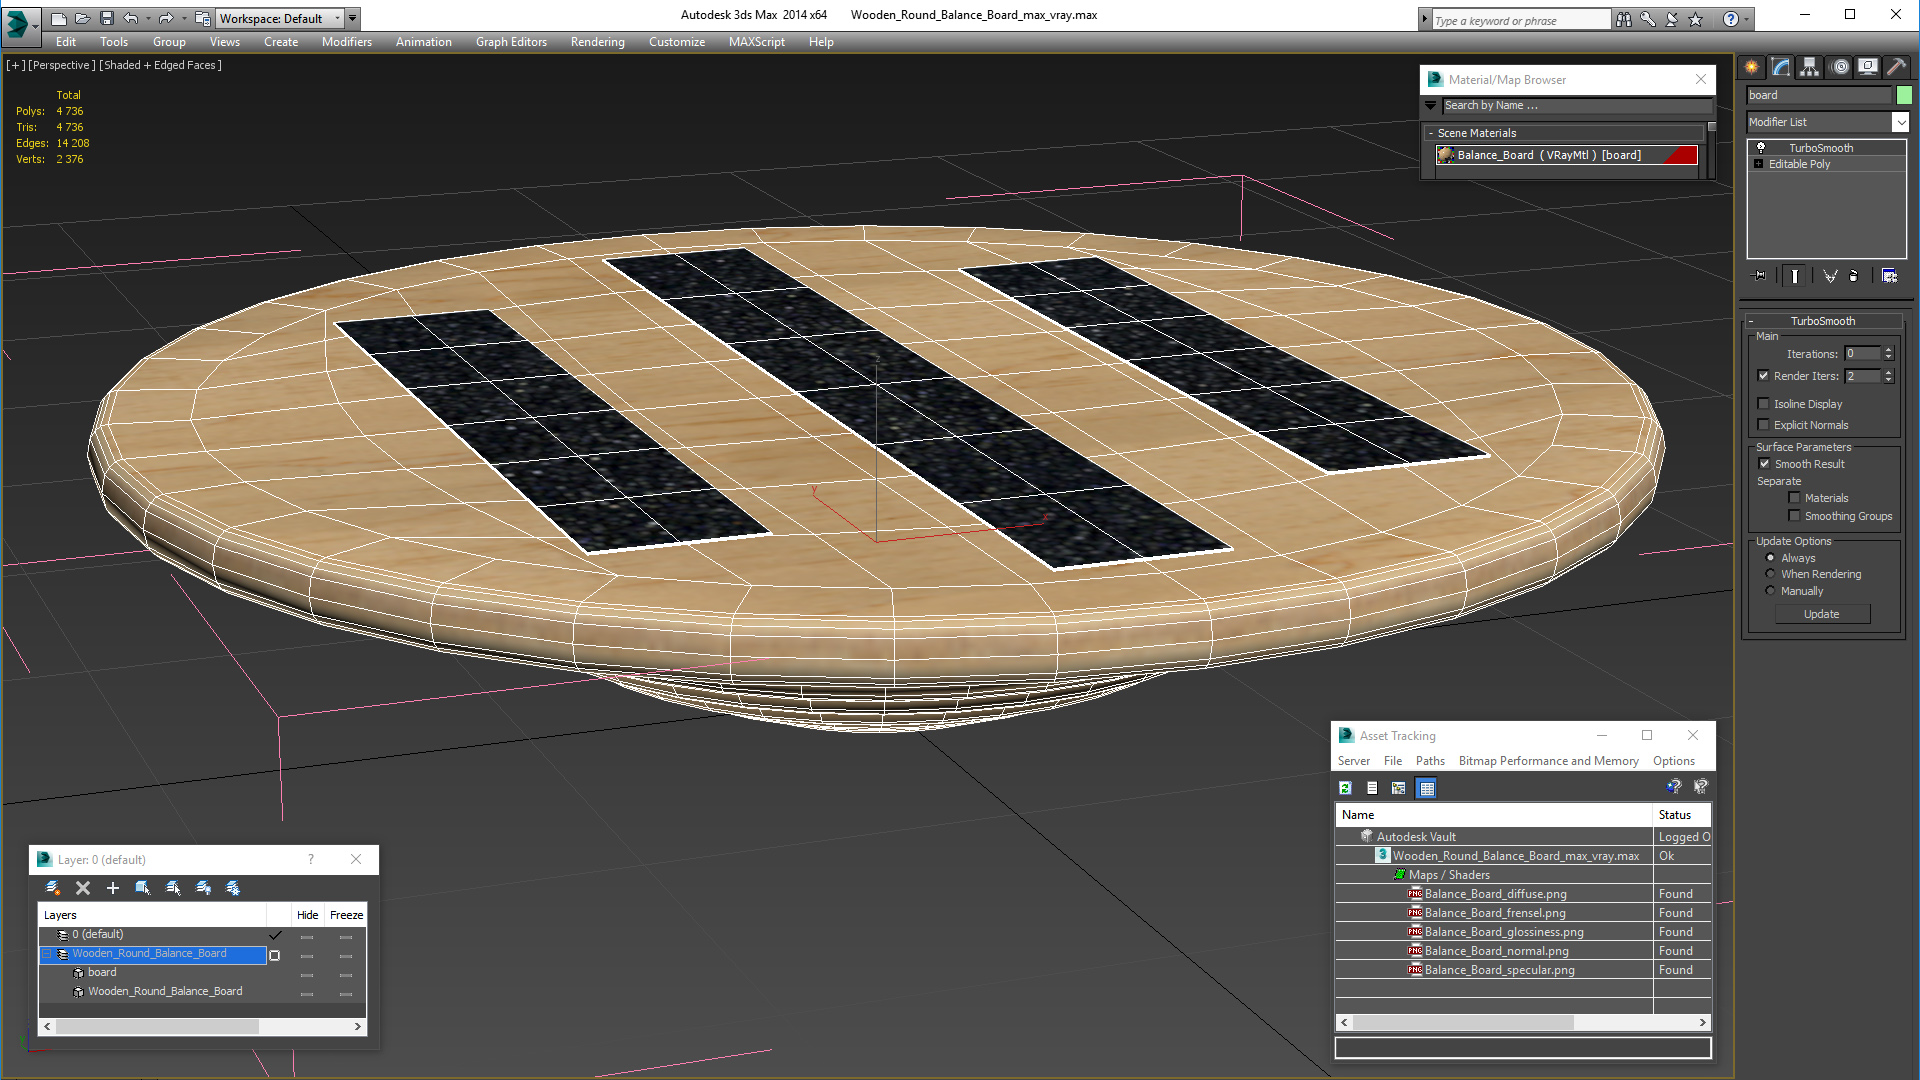Click the Save File icon in quick access

pos(107,18)
